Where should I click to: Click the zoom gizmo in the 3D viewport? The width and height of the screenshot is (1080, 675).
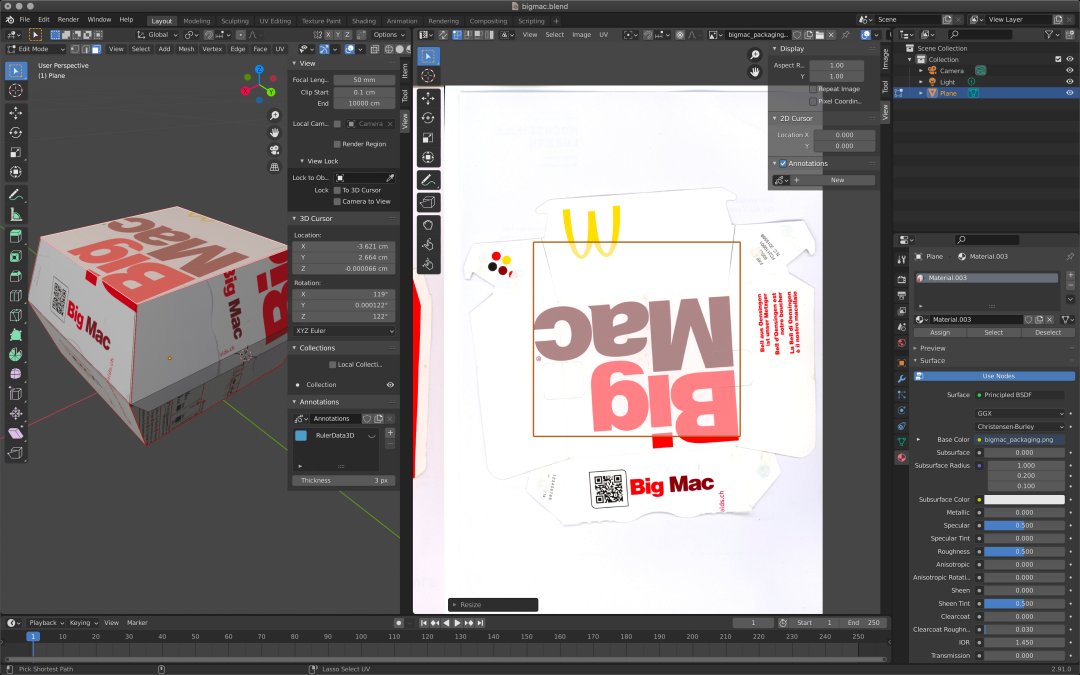274,115
